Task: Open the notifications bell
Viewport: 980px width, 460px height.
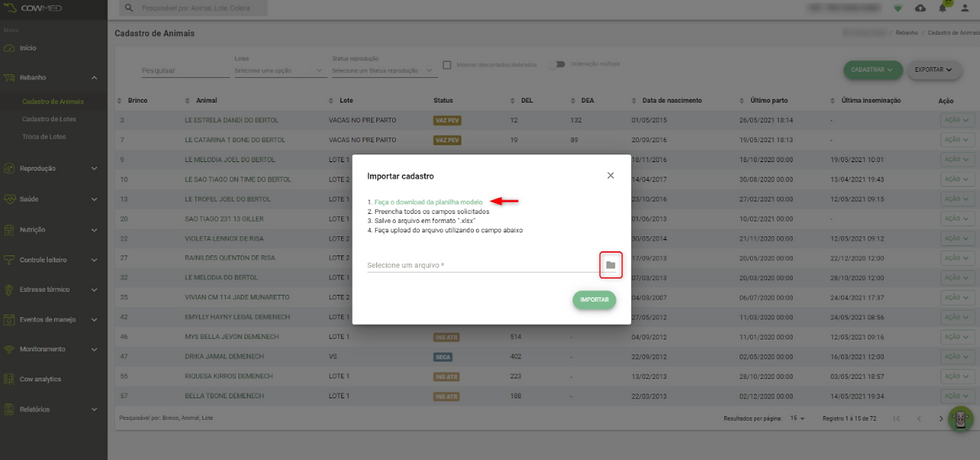Action: (x=942, y=8)
